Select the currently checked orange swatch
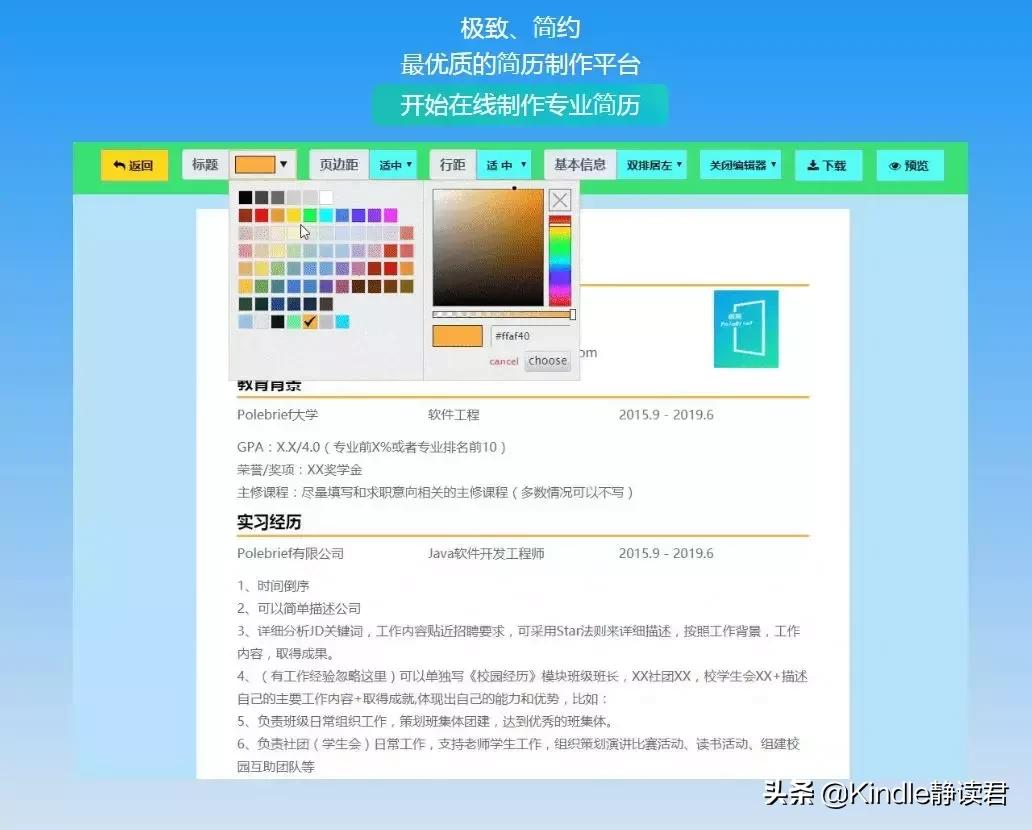Image resolution: width=1032 pixels, height=830 pixels. coord(311,321)
